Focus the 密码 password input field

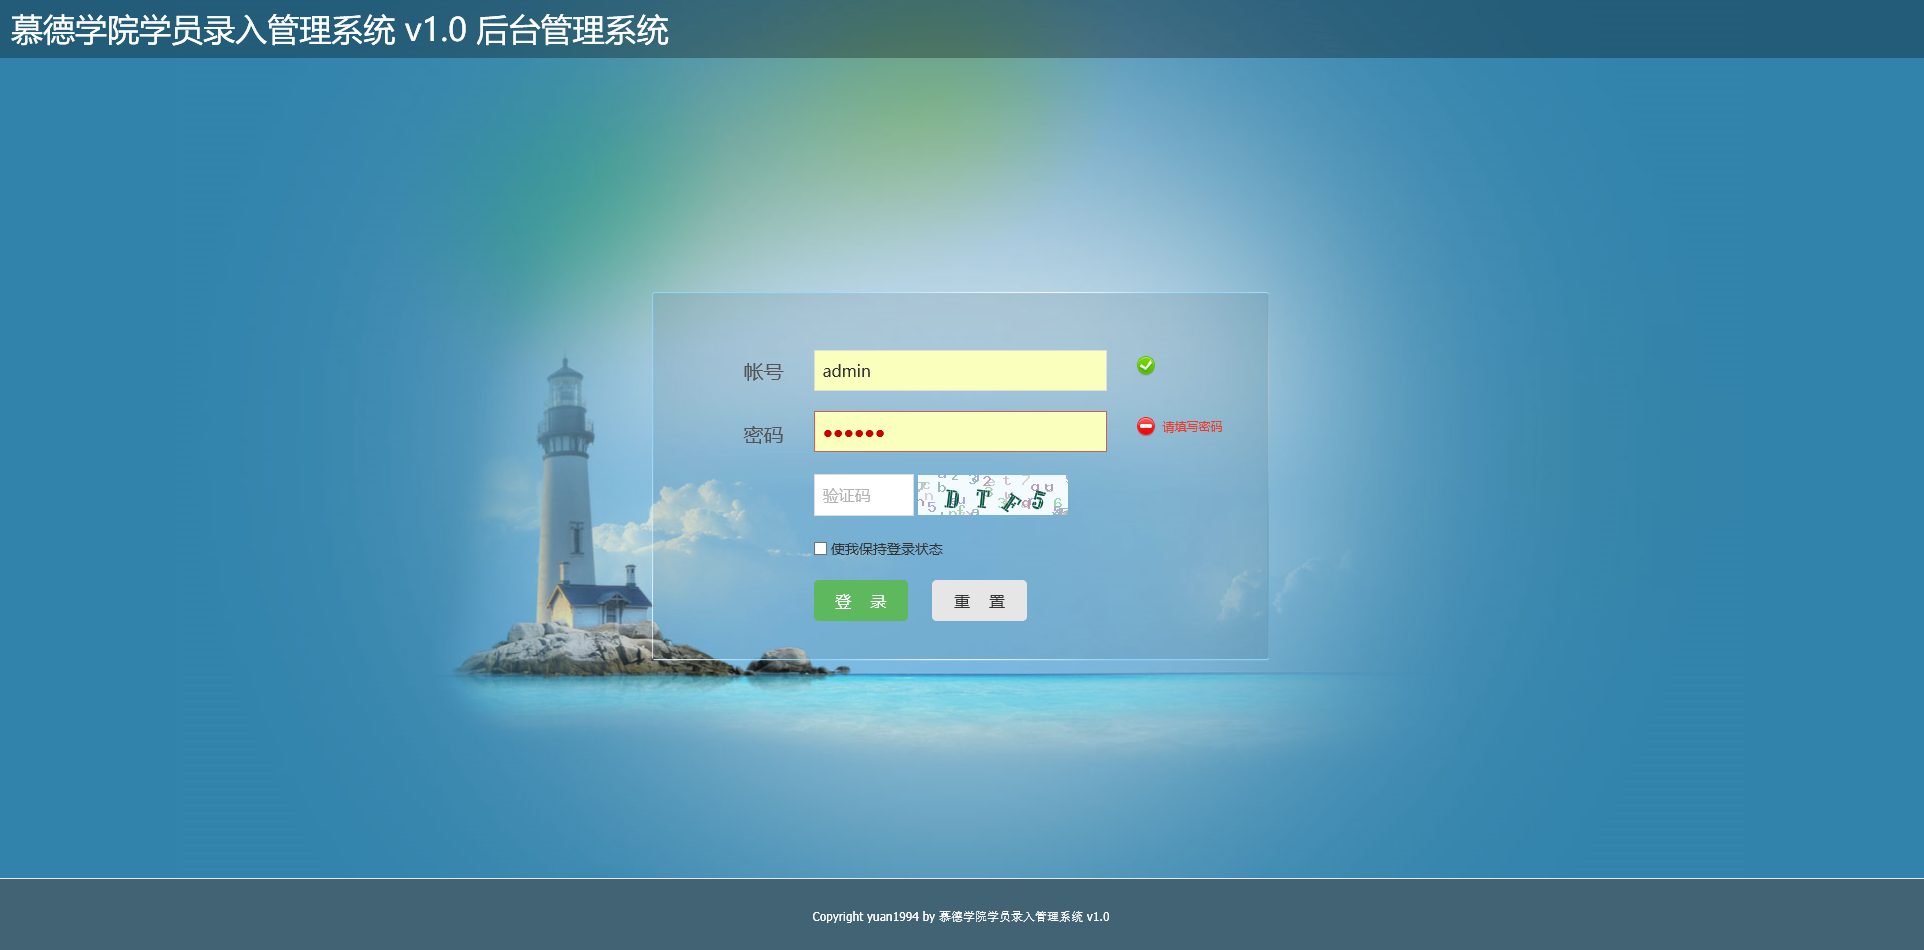coord(960,432)
